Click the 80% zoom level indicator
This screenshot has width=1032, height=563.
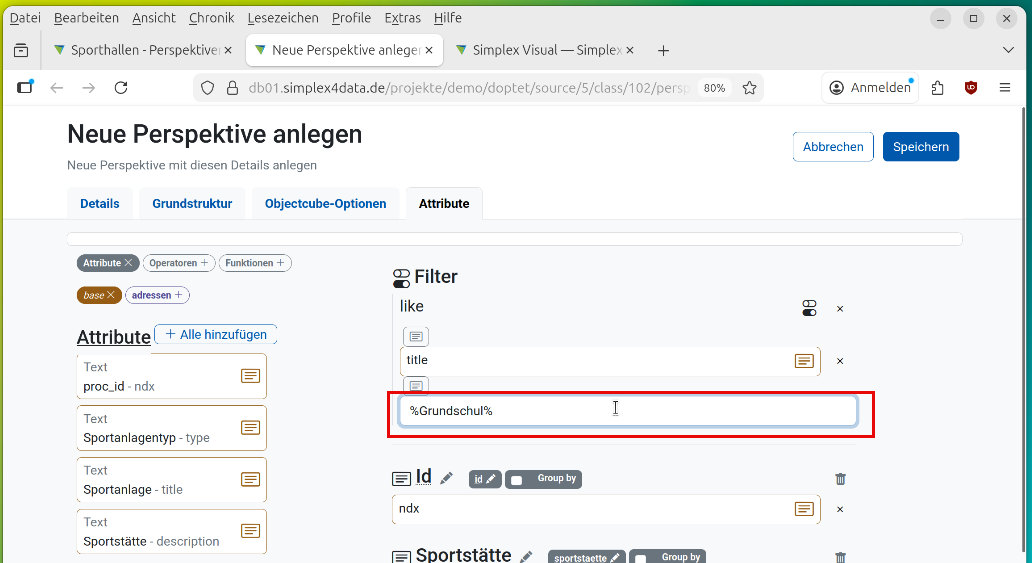pyautogui.click(x=714, y=88)
